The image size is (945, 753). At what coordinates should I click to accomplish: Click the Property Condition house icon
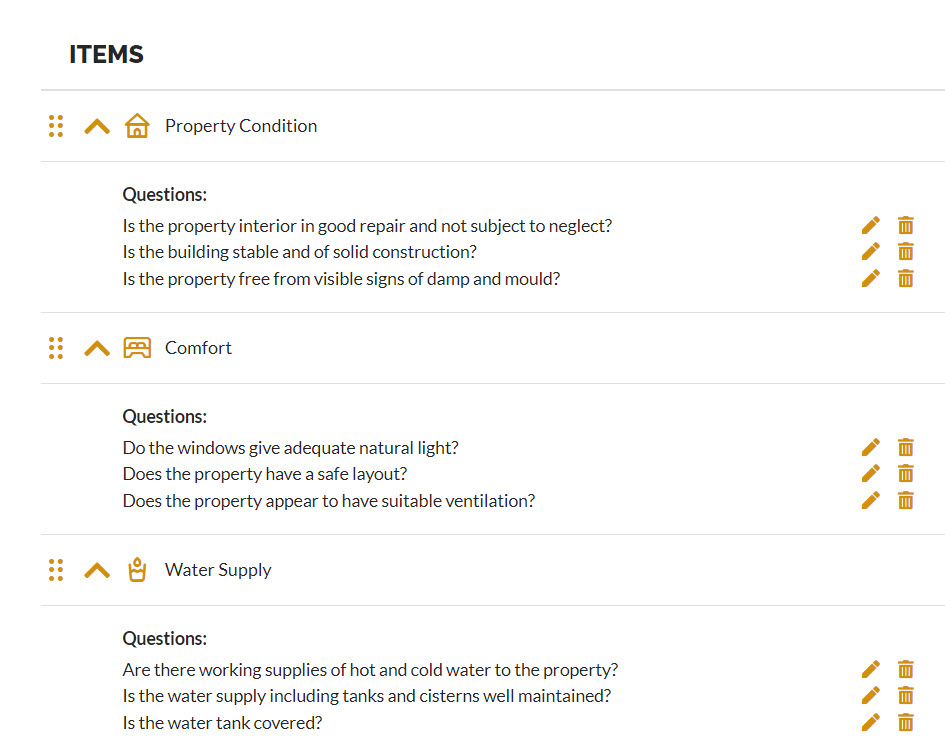pyautogui.click(x=137, y=125)
